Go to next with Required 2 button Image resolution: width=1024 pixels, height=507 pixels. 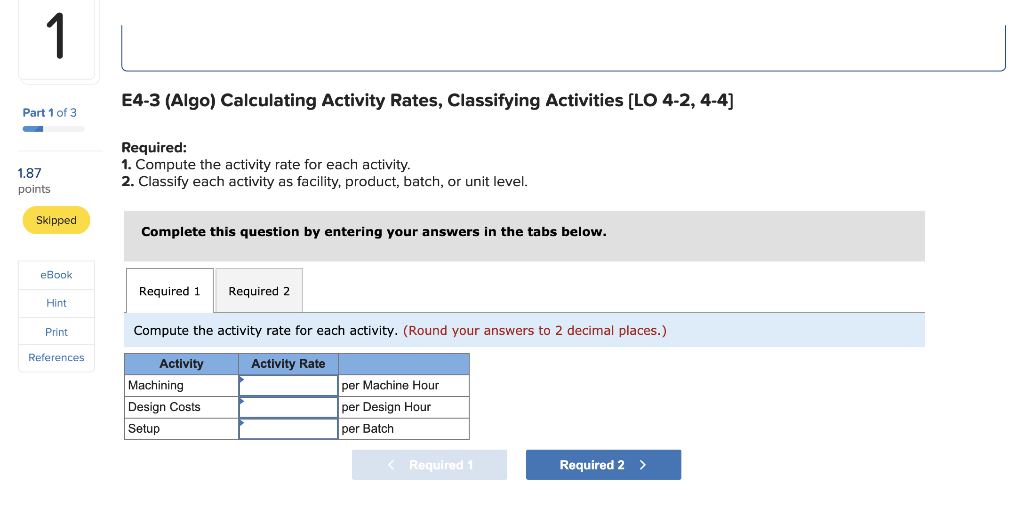pos(603,465)
